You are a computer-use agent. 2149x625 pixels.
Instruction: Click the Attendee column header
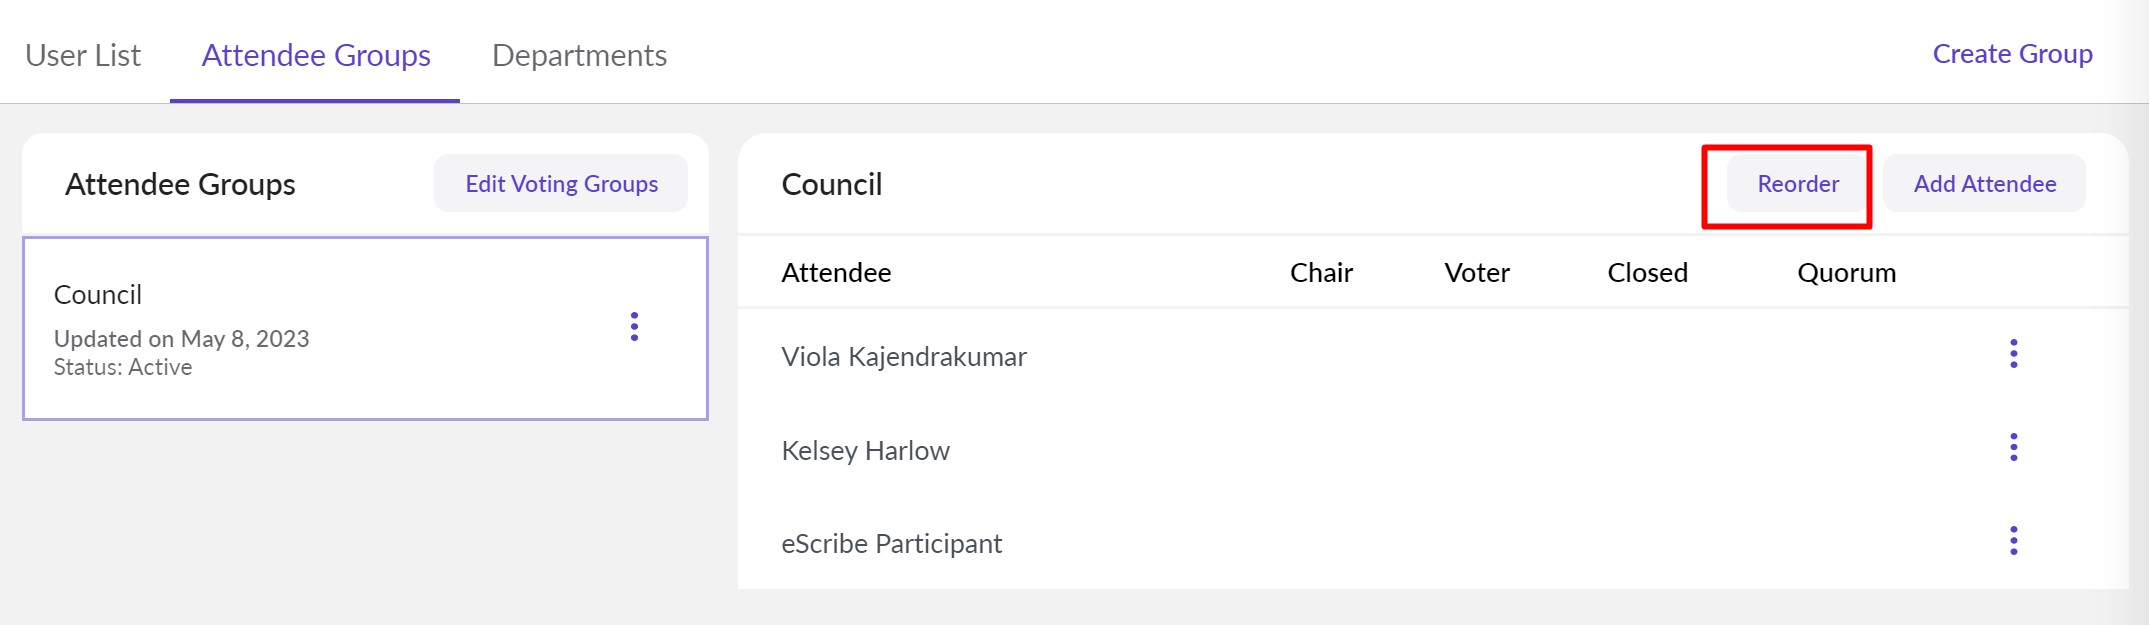[x=836, y=273]
